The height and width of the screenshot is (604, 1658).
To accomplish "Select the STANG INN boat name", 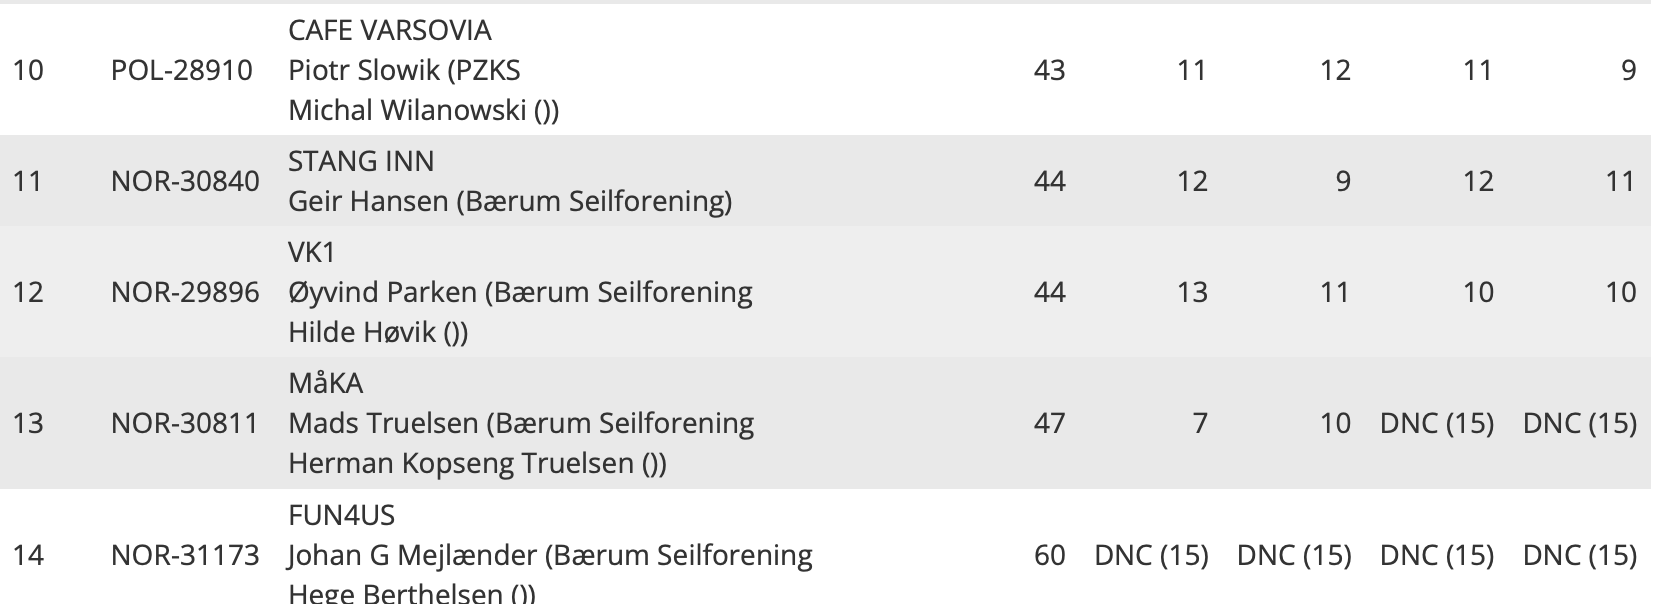I will (361, 161).
